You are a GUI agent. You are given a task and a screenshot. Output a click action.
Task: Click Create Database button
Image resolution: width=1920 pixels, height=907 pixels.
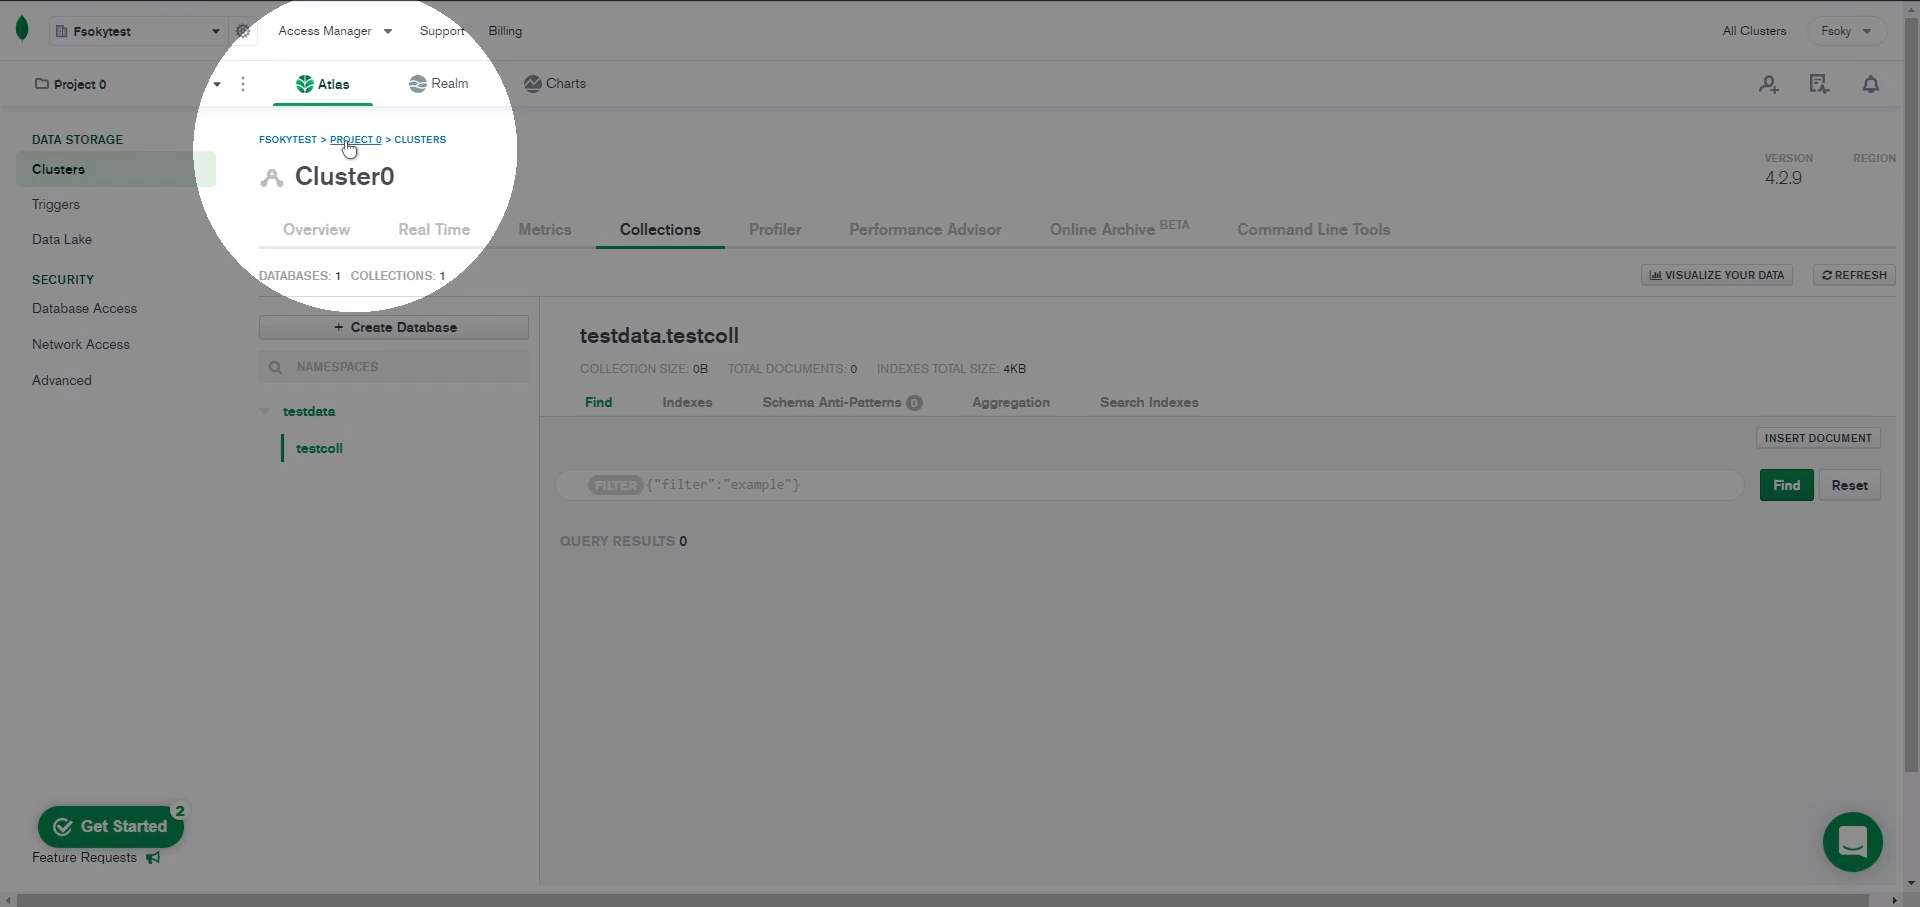click(x=394, y=327)
